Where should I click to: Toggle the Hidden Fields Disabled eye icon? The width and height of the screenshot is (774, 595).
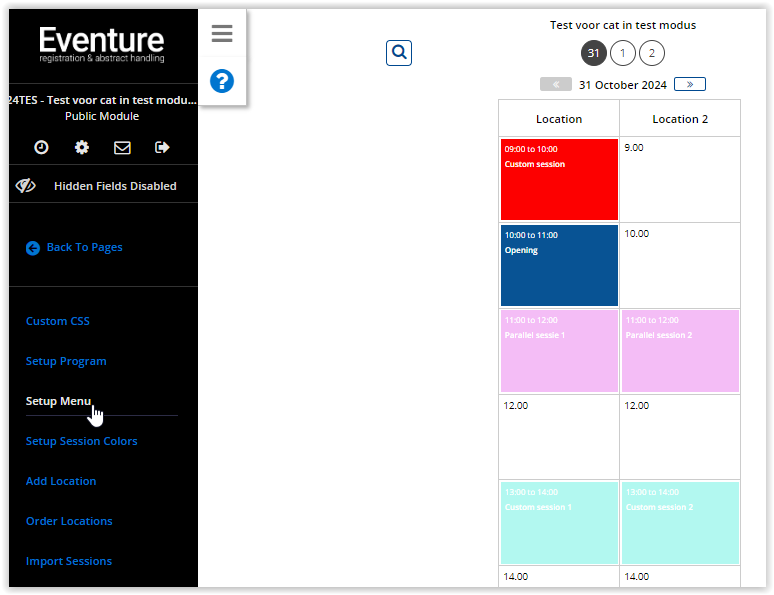26,186
